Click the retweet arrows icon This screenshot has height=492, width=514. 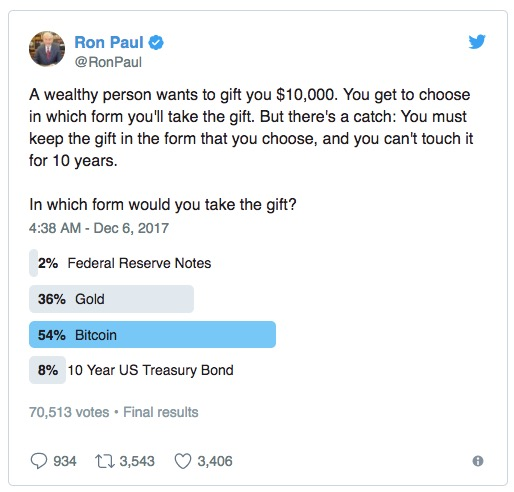click(105, 461)
